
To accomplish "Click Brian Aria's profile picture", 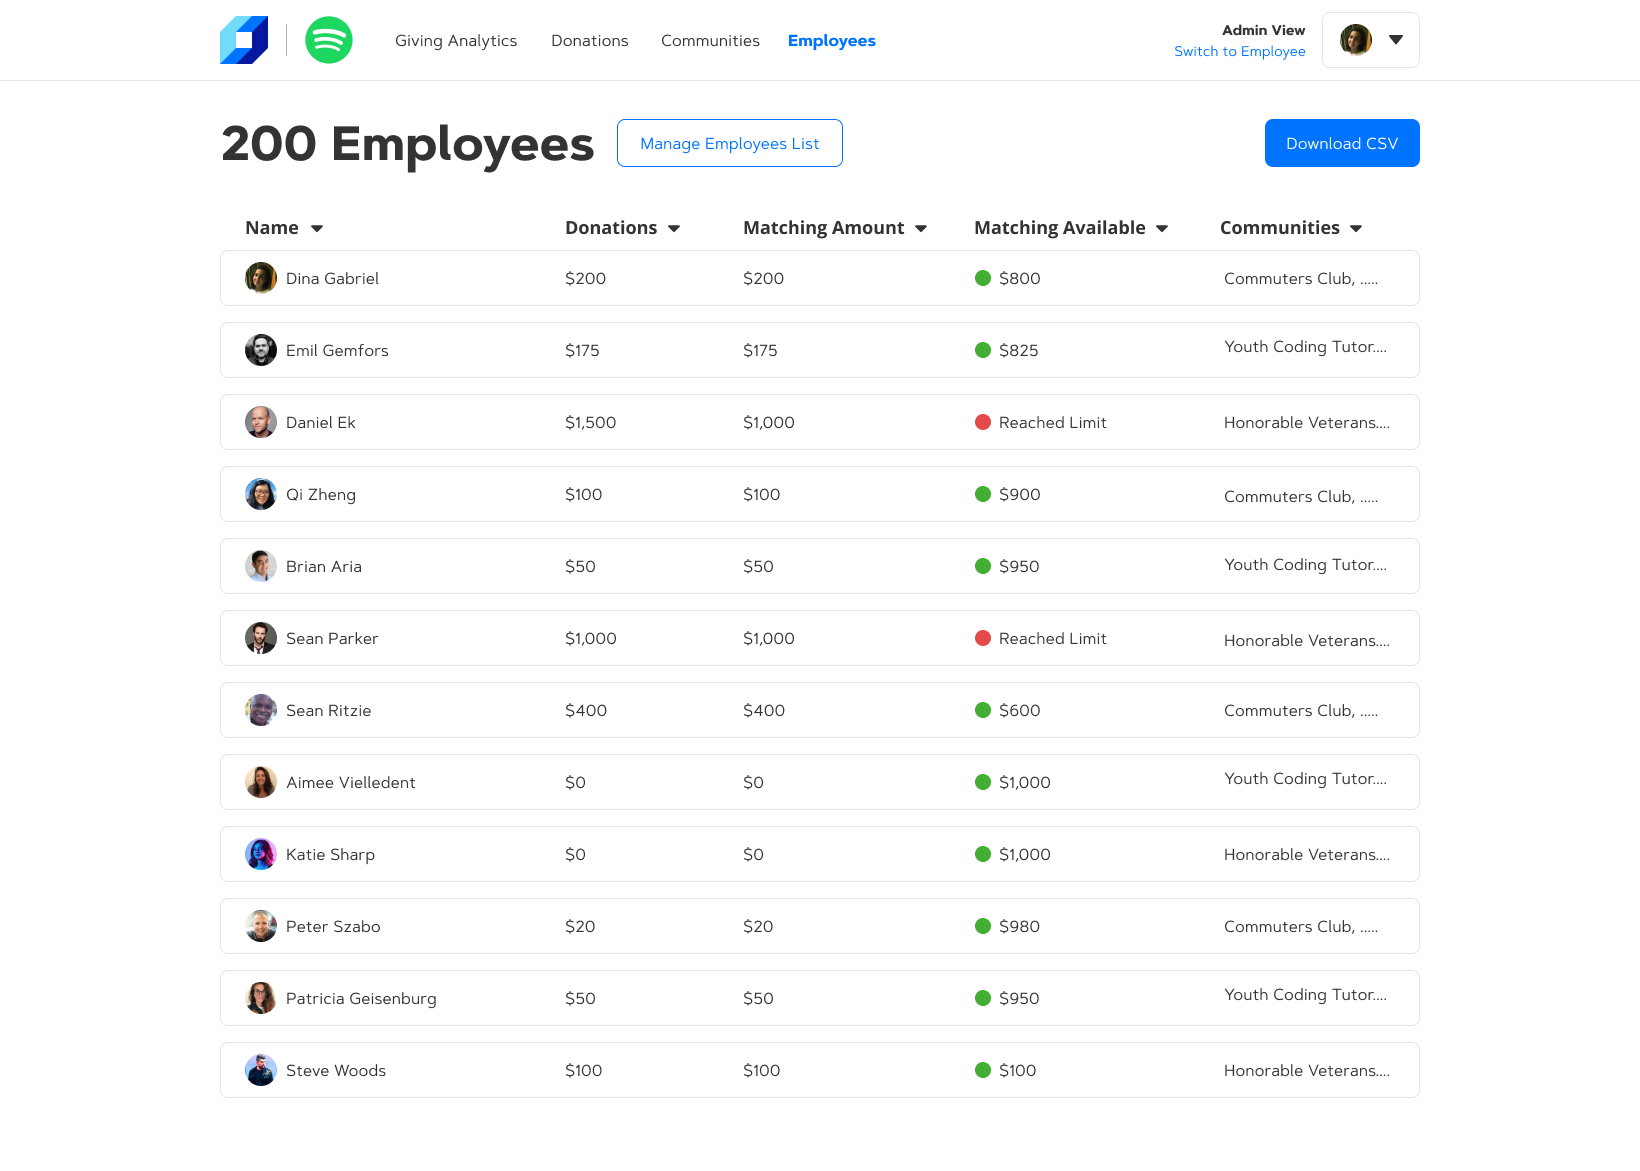I will tap(261, 566).
